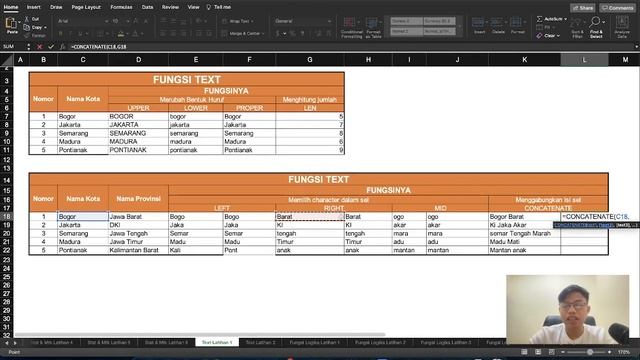Click the fx insert function icon
640x360 pixels.
(62, 47)
